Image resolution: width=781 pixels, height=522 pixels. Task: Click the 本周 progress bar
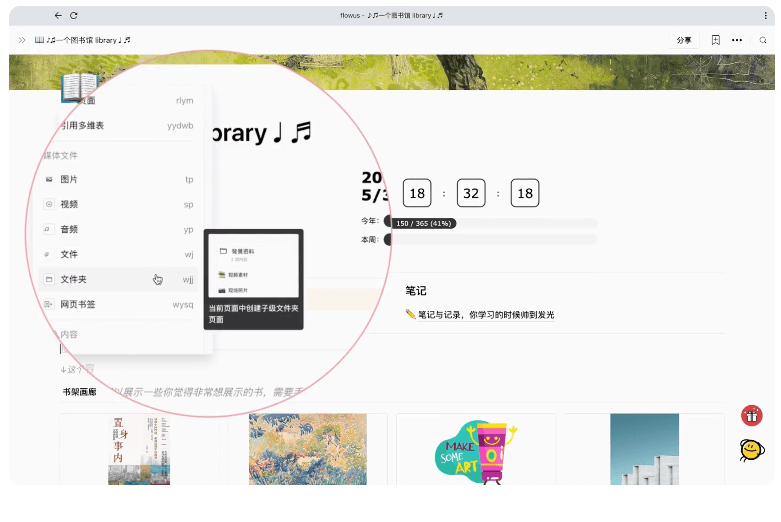491,240
